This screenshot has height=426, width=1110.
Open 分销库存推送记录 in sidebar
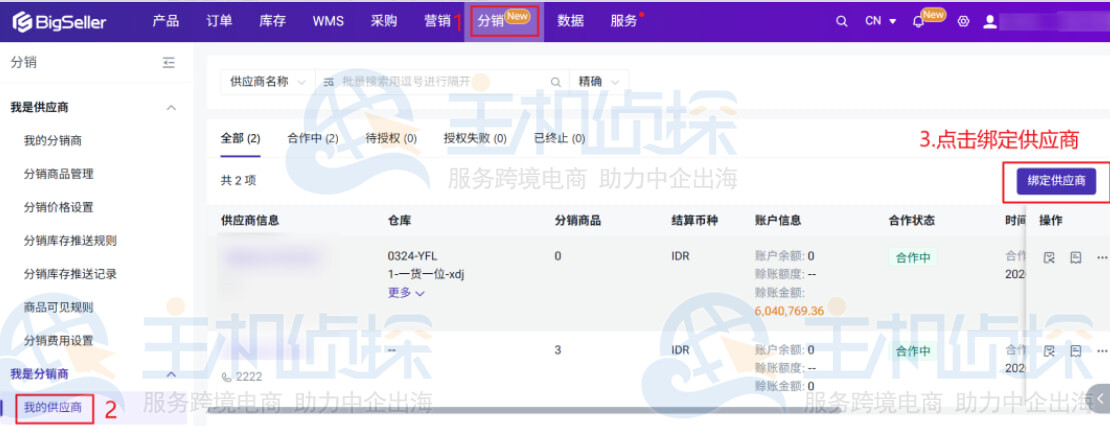(x=70, y=274)
